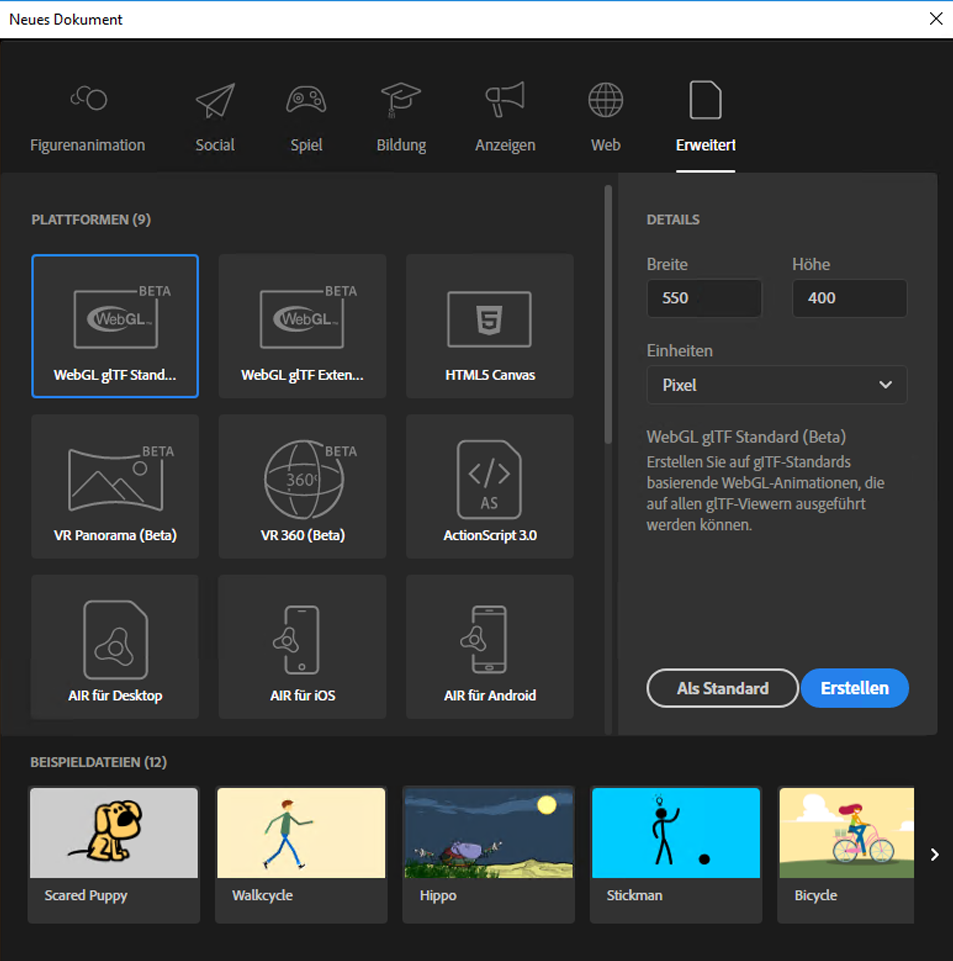This screenshot has width=953, height=961.
Task: Choose the VR 360 (Beta) platform
Action: pos(301,486)
